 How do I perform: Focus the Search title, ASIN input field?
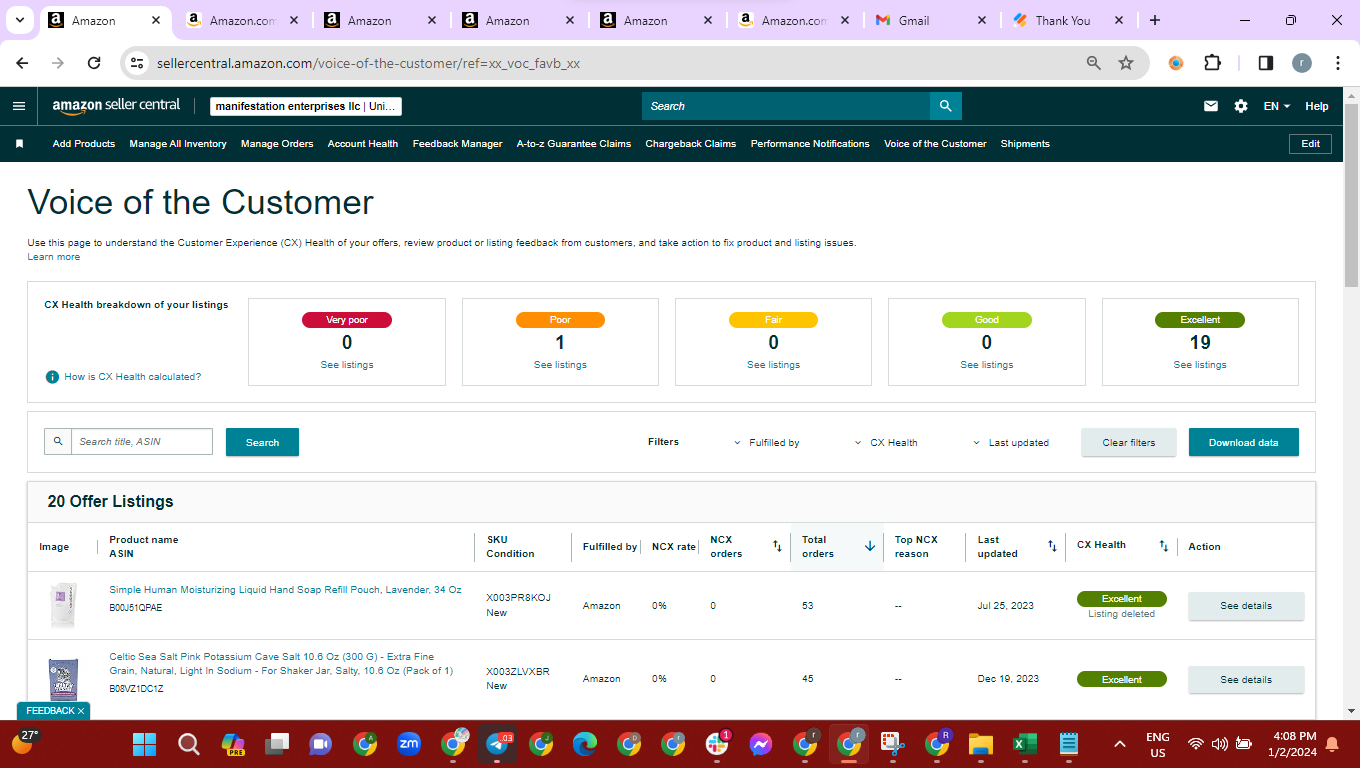[x=141, y=441]
